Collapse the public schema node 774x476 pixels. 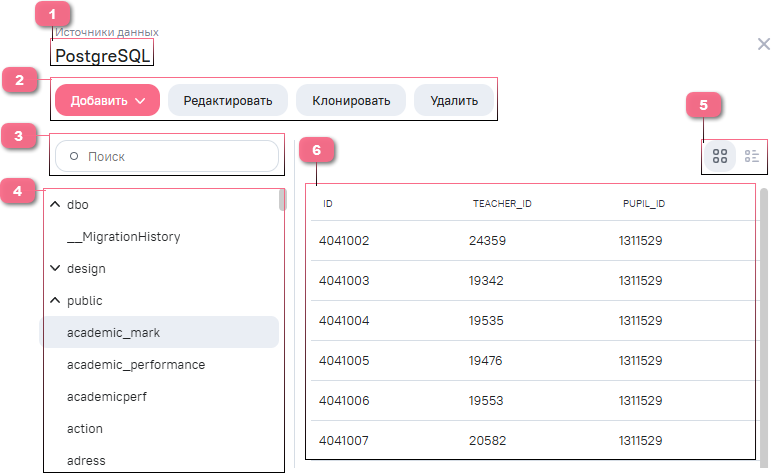(x=55, y=301)
